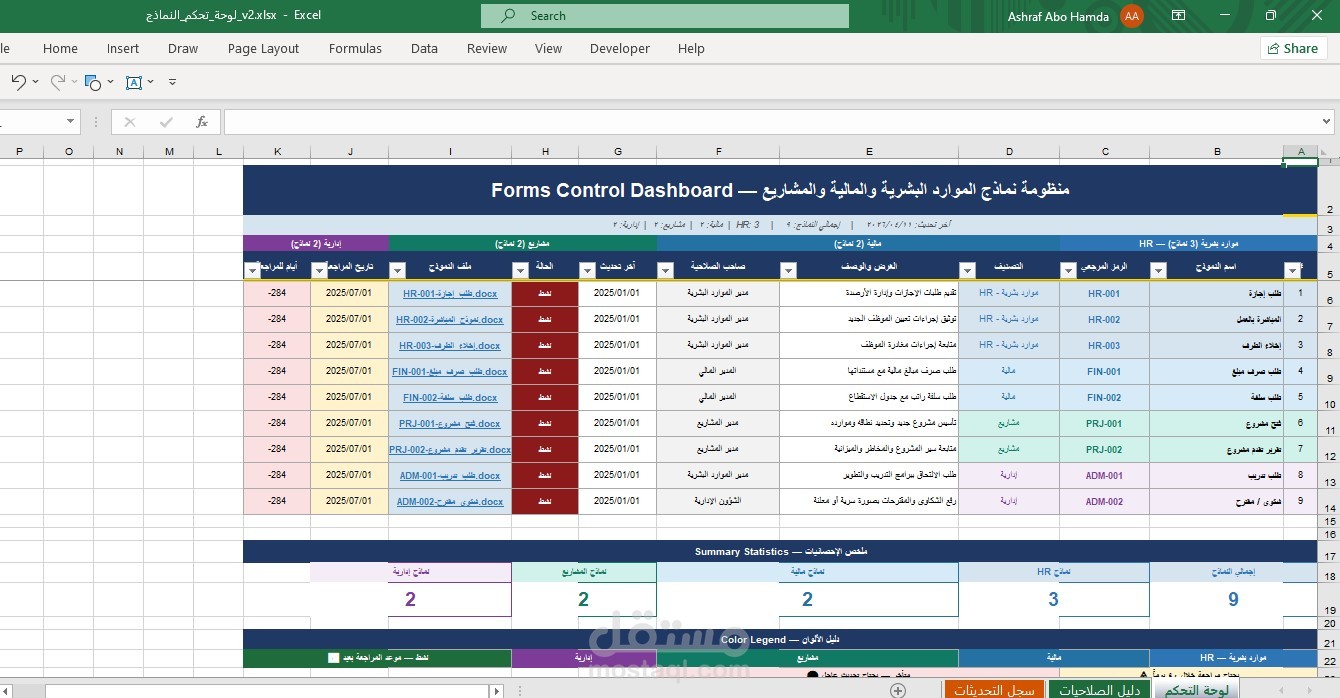Click the Enter checkmark in formula bar
Viewport: 1340px width, 698px height.
pos(164,121)
